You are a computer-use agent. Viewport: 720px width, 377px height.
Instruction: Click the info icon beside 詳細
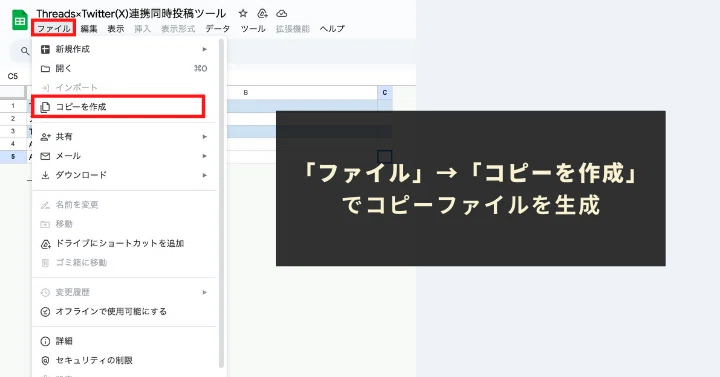click(45, 342)
